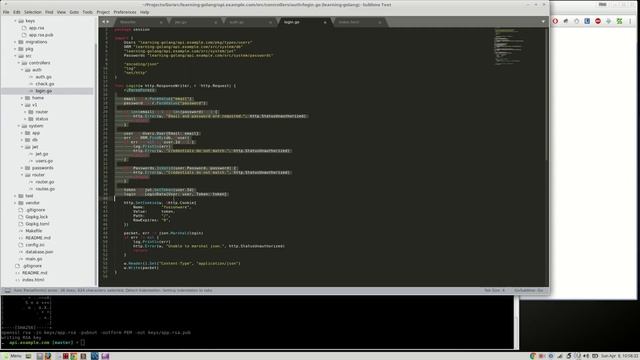Open the Selection menu
This screenshot has height=360, width=640.
[x=33, y=12]
